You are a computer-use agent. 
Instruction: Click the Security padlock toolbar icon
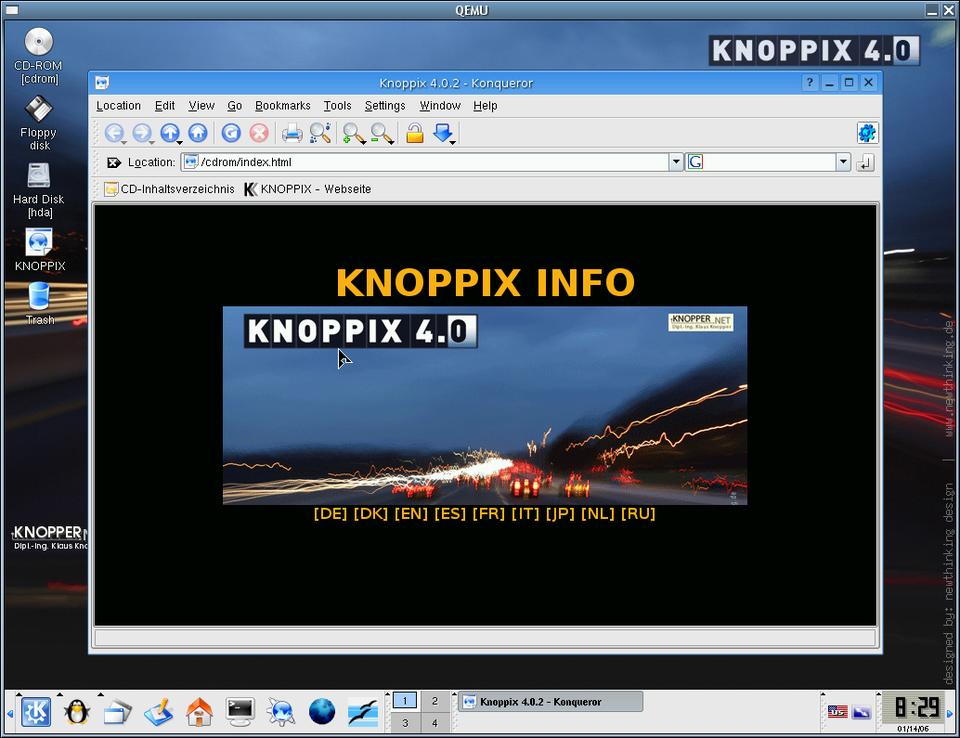(414, 132)
